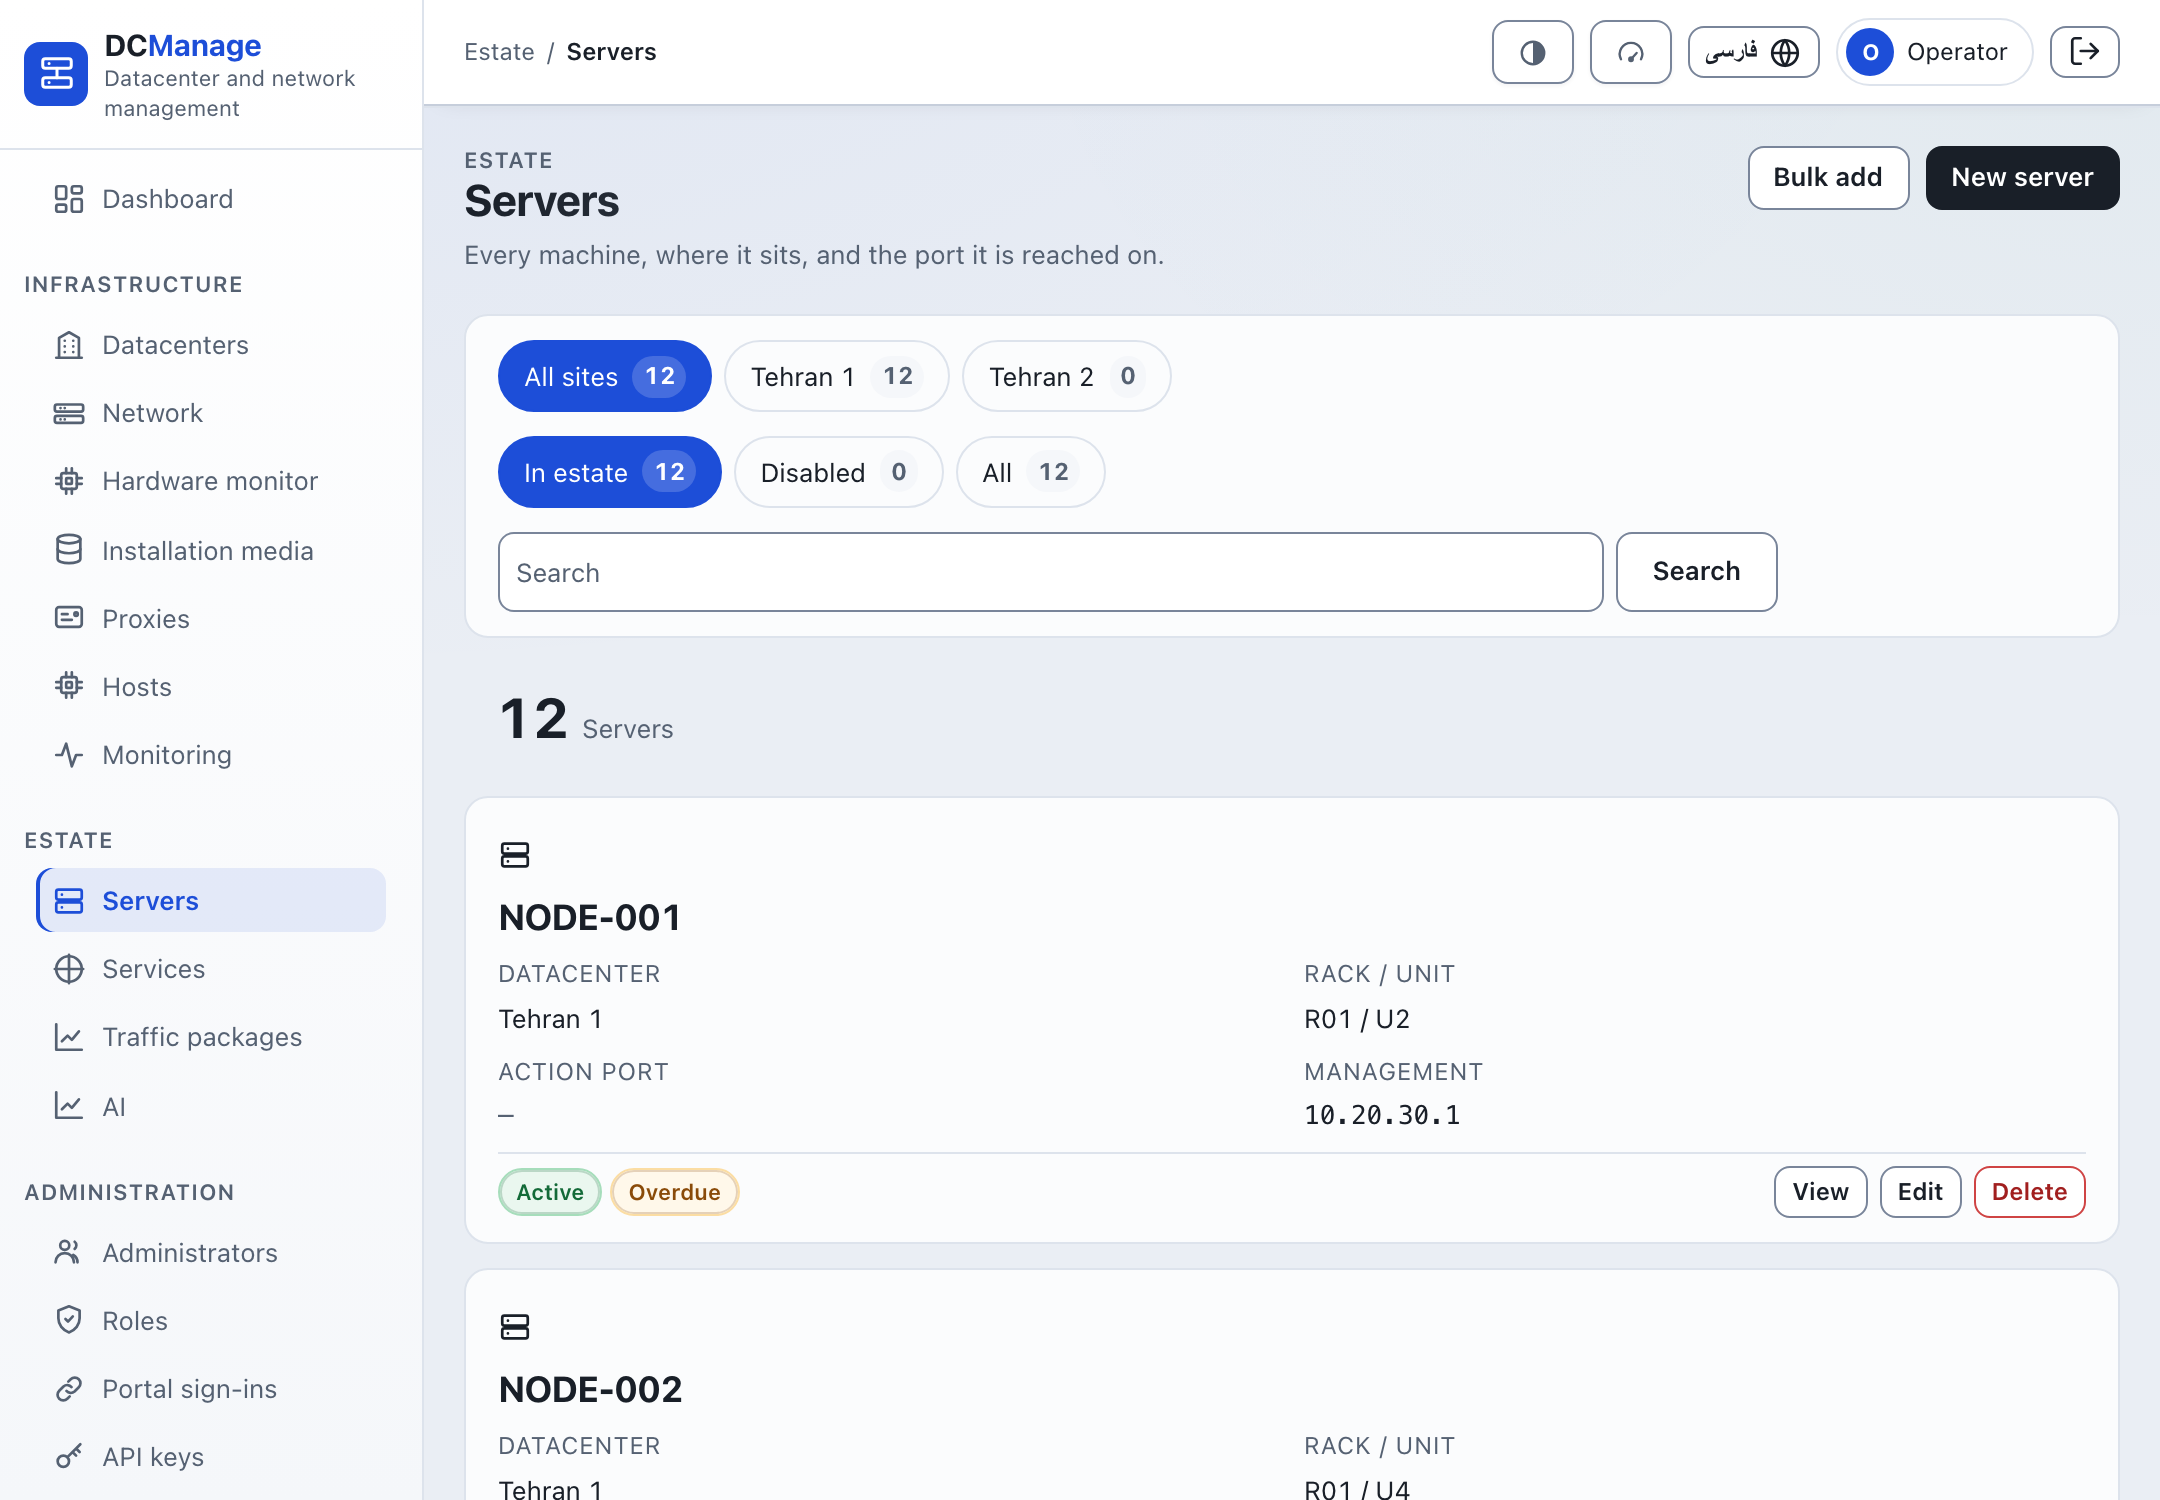
Task: Click the Search button
Action: click(1696, 572)
